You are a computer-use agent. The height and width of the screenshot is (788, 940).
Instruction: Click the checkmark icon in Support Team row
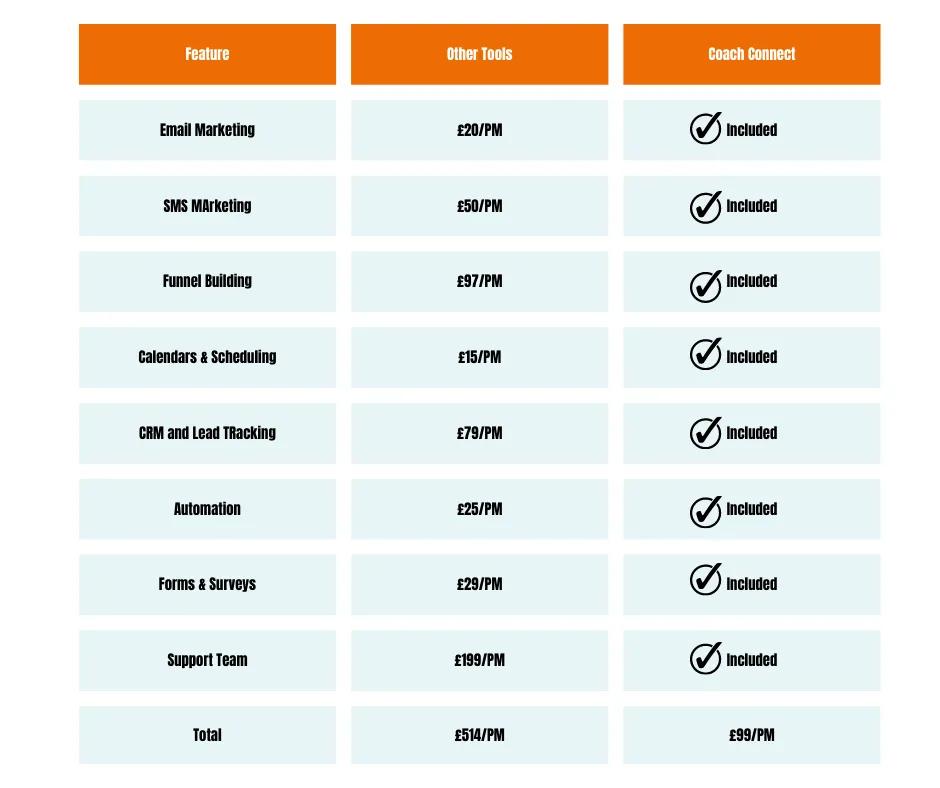tap(706, 658)
